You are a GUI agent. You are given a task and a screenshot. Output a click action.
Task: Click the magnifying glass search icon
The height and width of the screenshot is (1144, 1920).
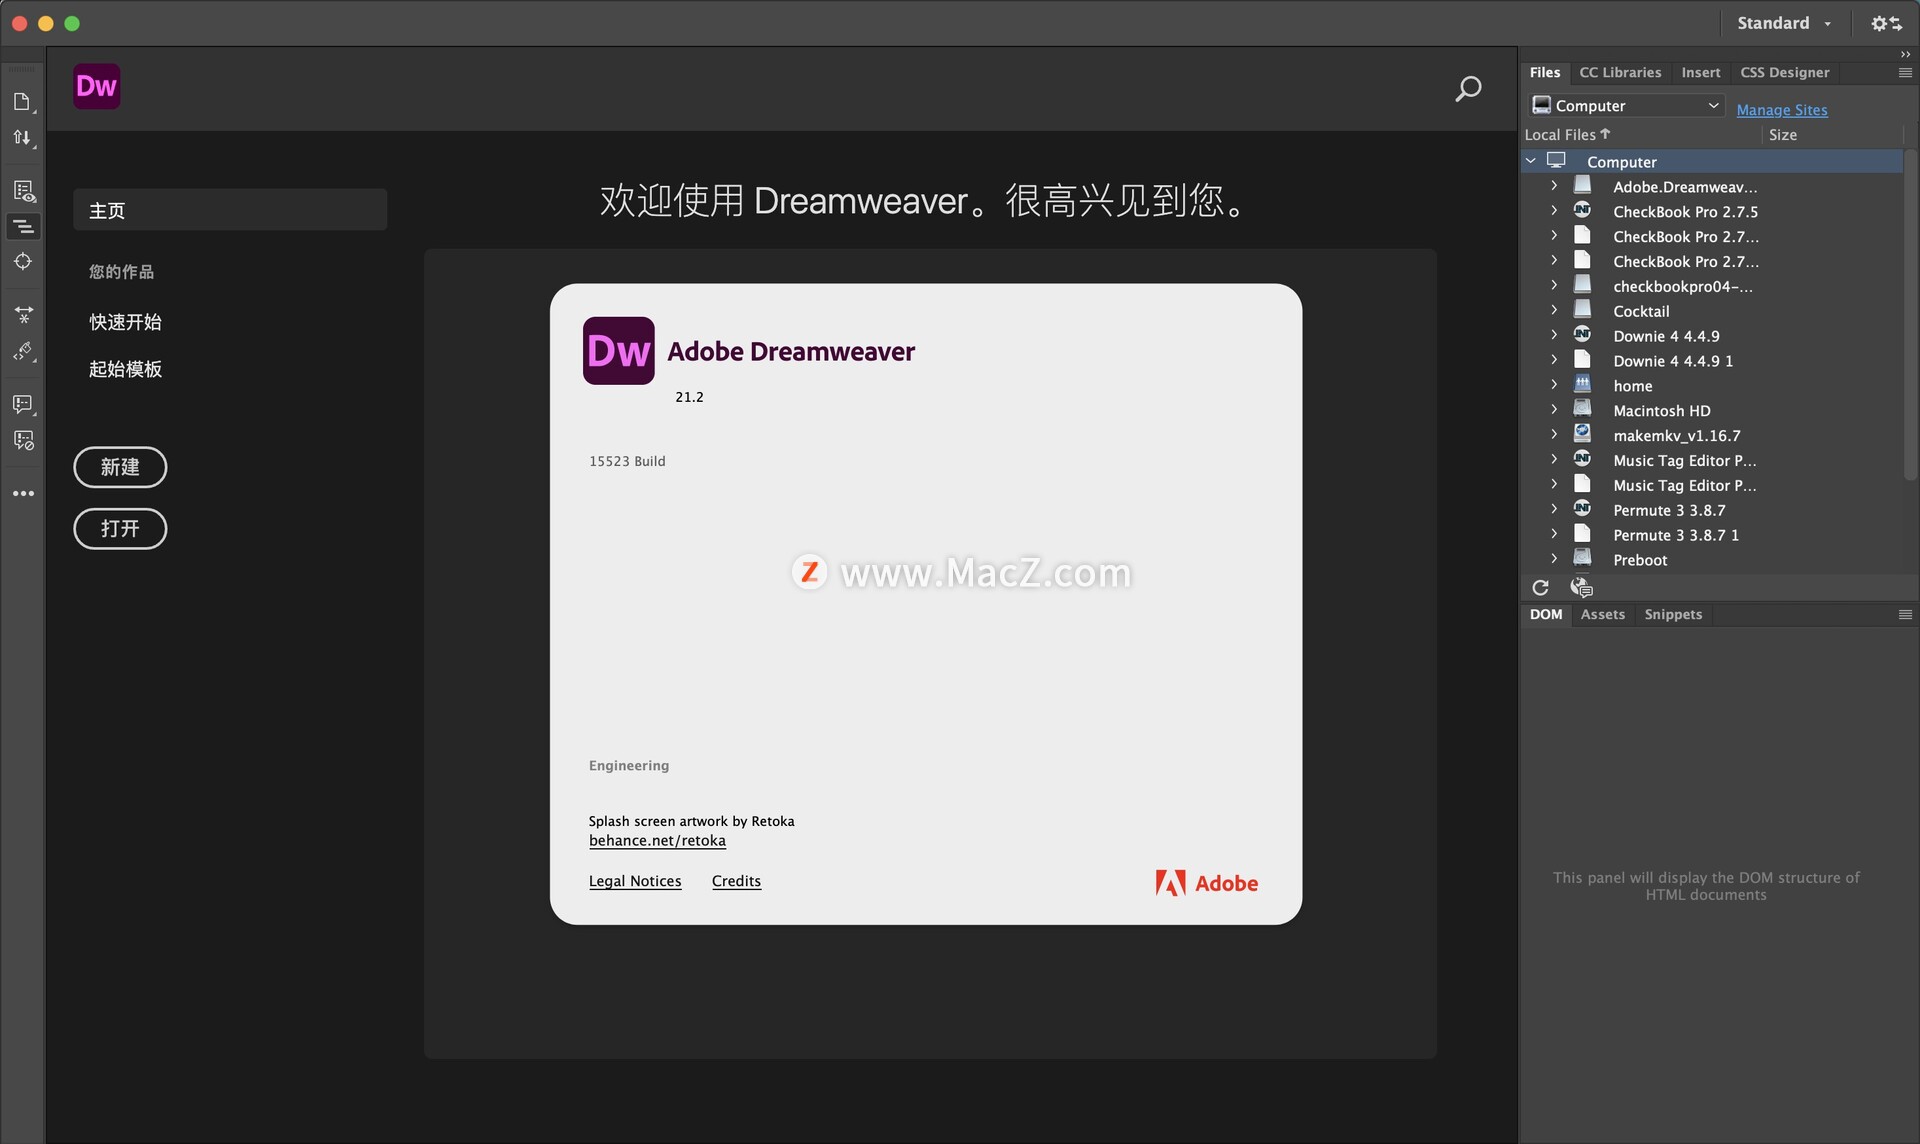(1468, 89)
